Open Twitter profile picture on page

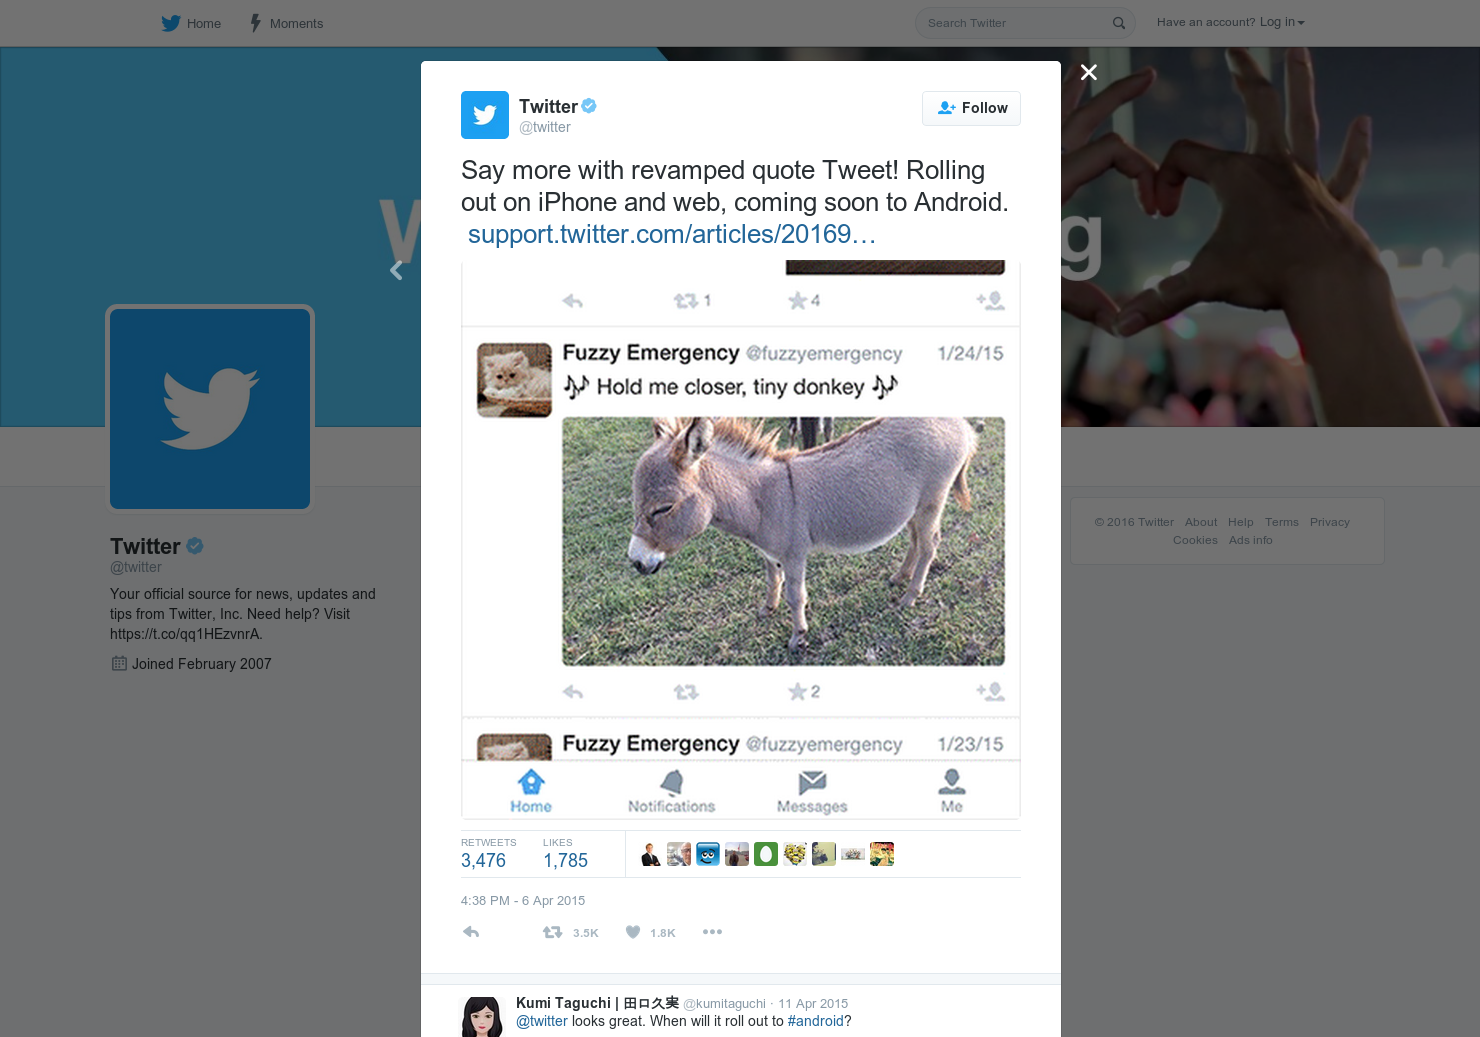click(x=210, y=409)
